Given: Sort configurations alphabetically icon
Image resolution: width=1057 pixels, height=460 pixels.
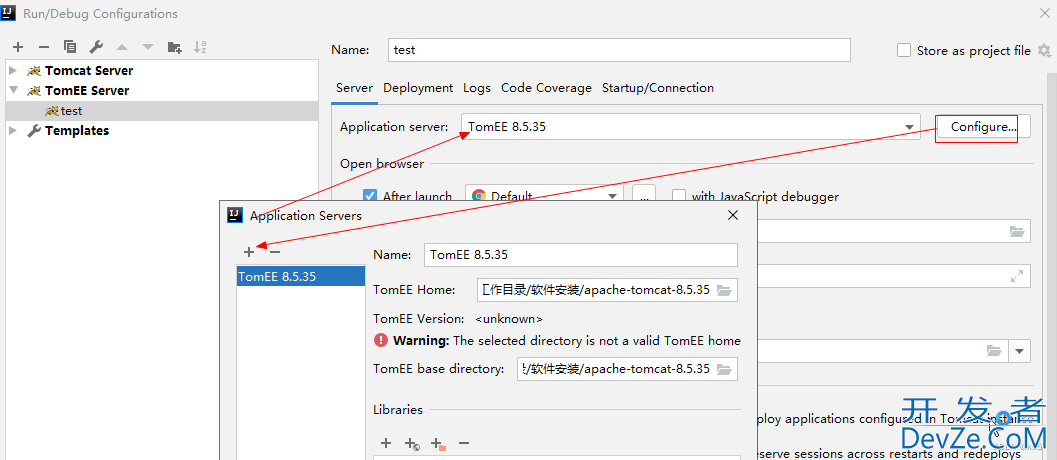Looking at the screenshot, I should (x=200, y=47).
